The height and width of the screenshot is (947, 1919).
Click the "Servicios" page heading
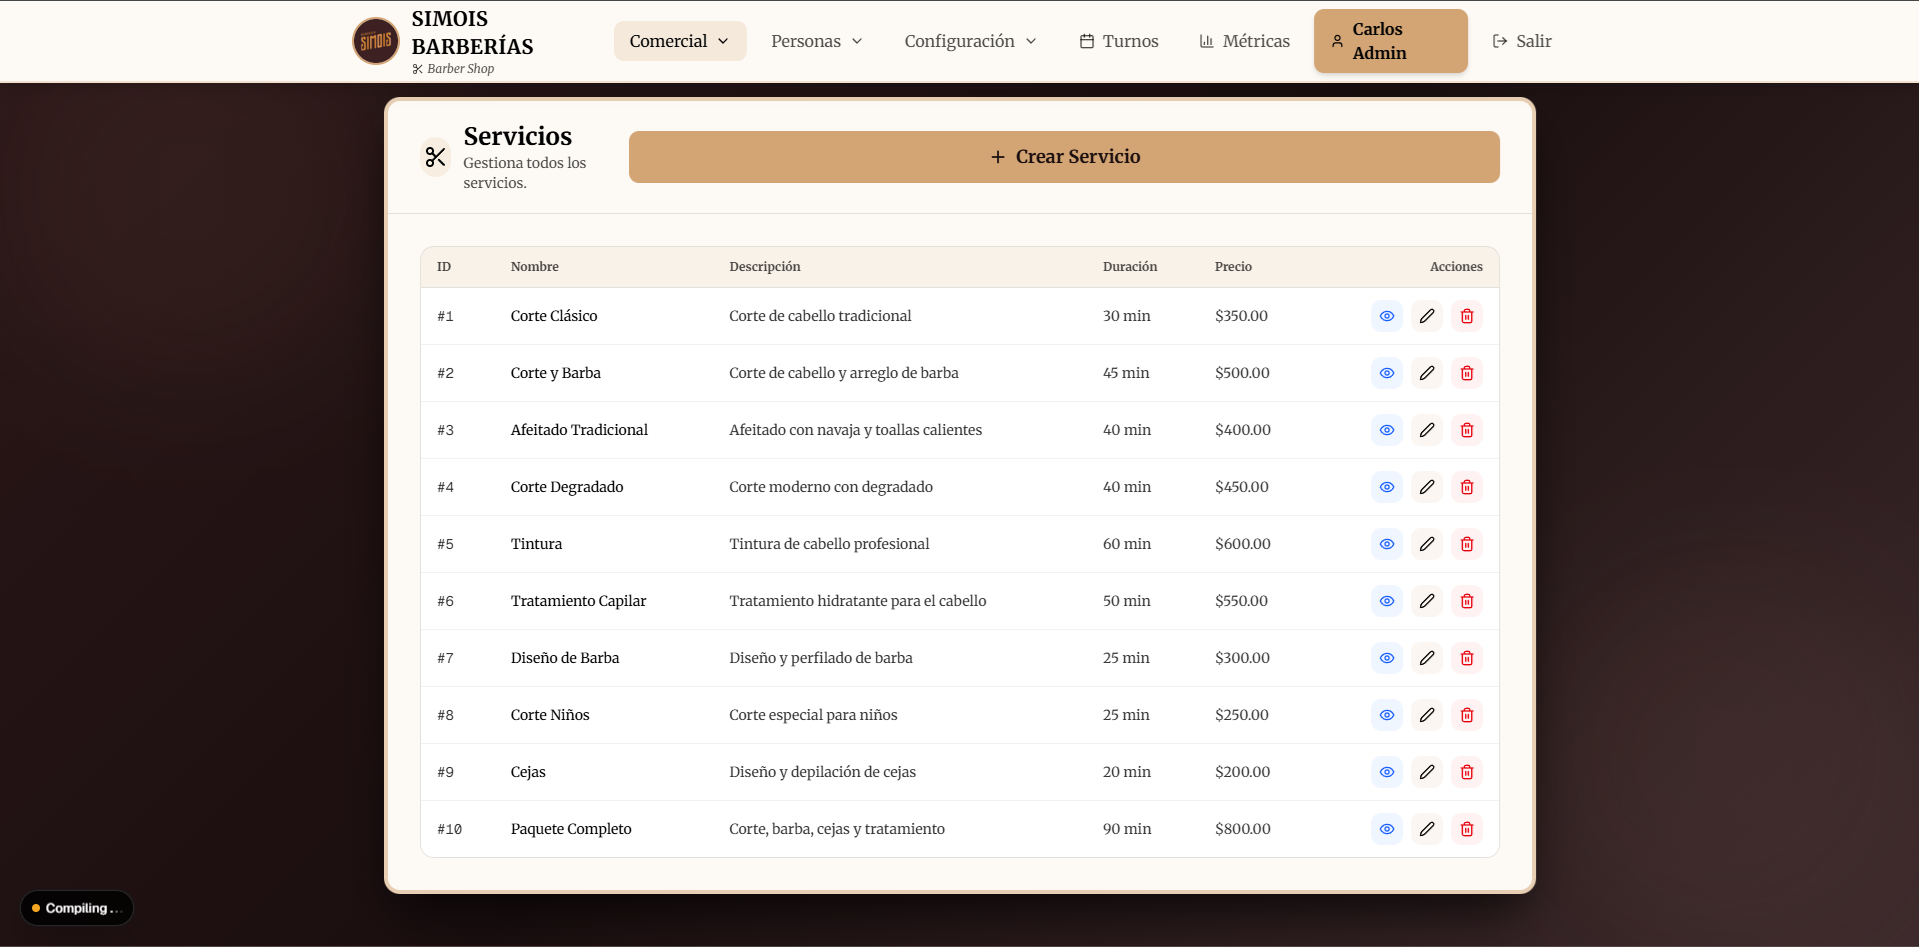point(518,136)
